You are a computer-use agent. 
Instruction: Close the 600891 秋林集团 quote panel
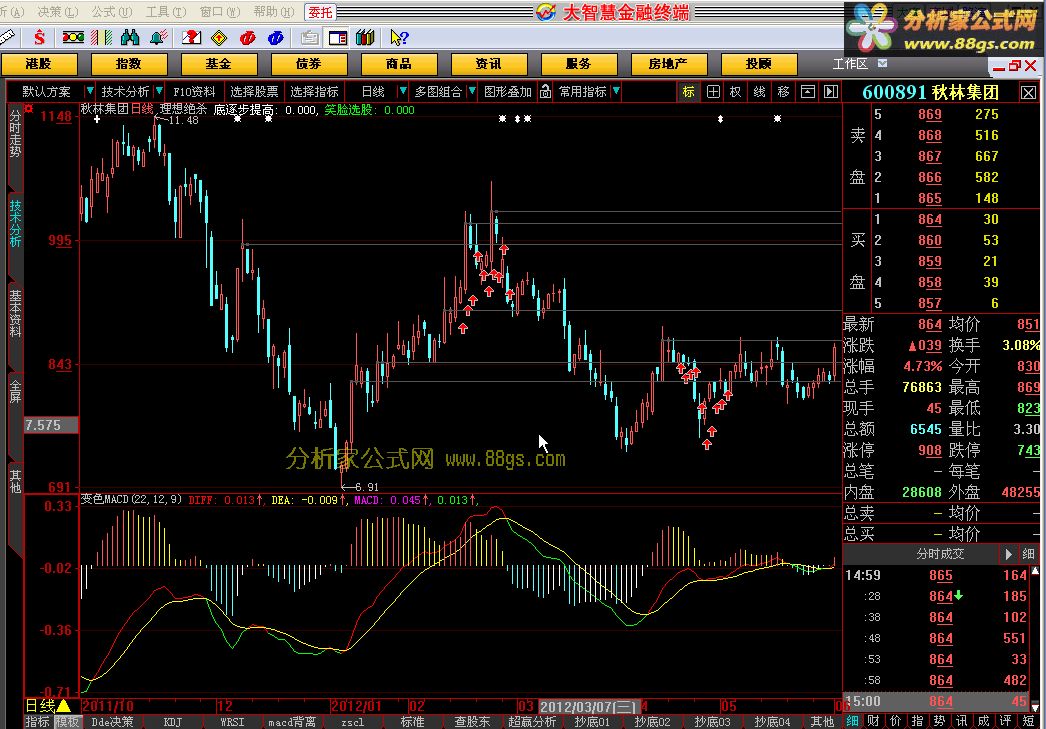pos(1029,93)
